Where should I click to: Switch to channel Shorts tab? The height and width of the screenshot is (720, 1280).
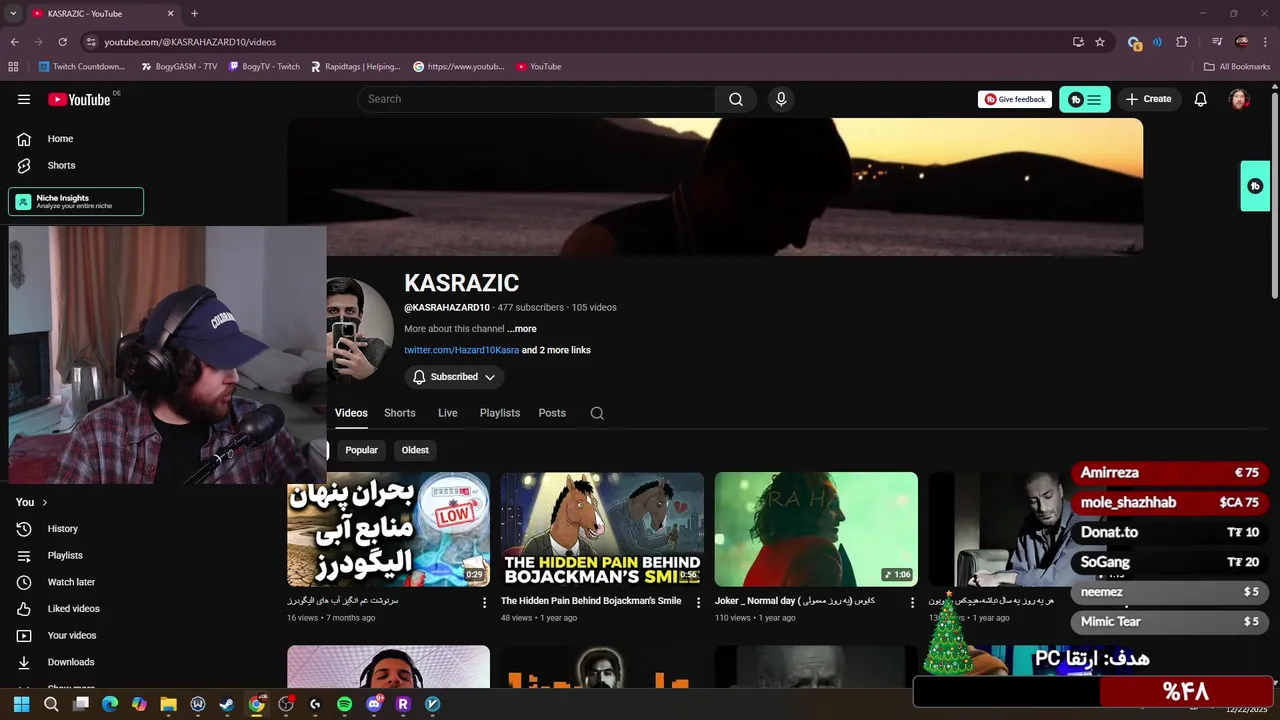click(399, 413)
